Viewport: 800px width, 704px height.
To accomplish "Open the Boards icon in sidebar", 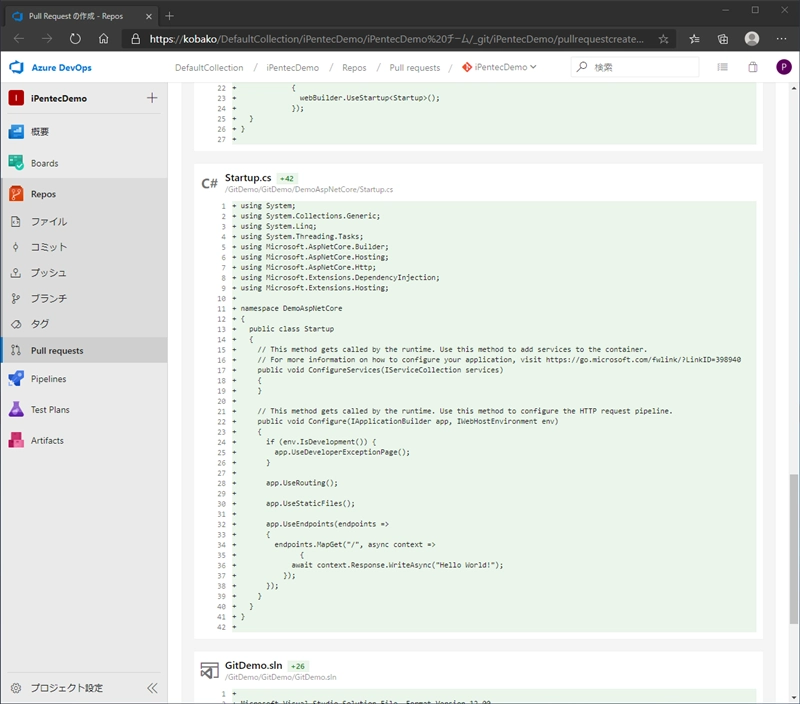I will point(16,163).
